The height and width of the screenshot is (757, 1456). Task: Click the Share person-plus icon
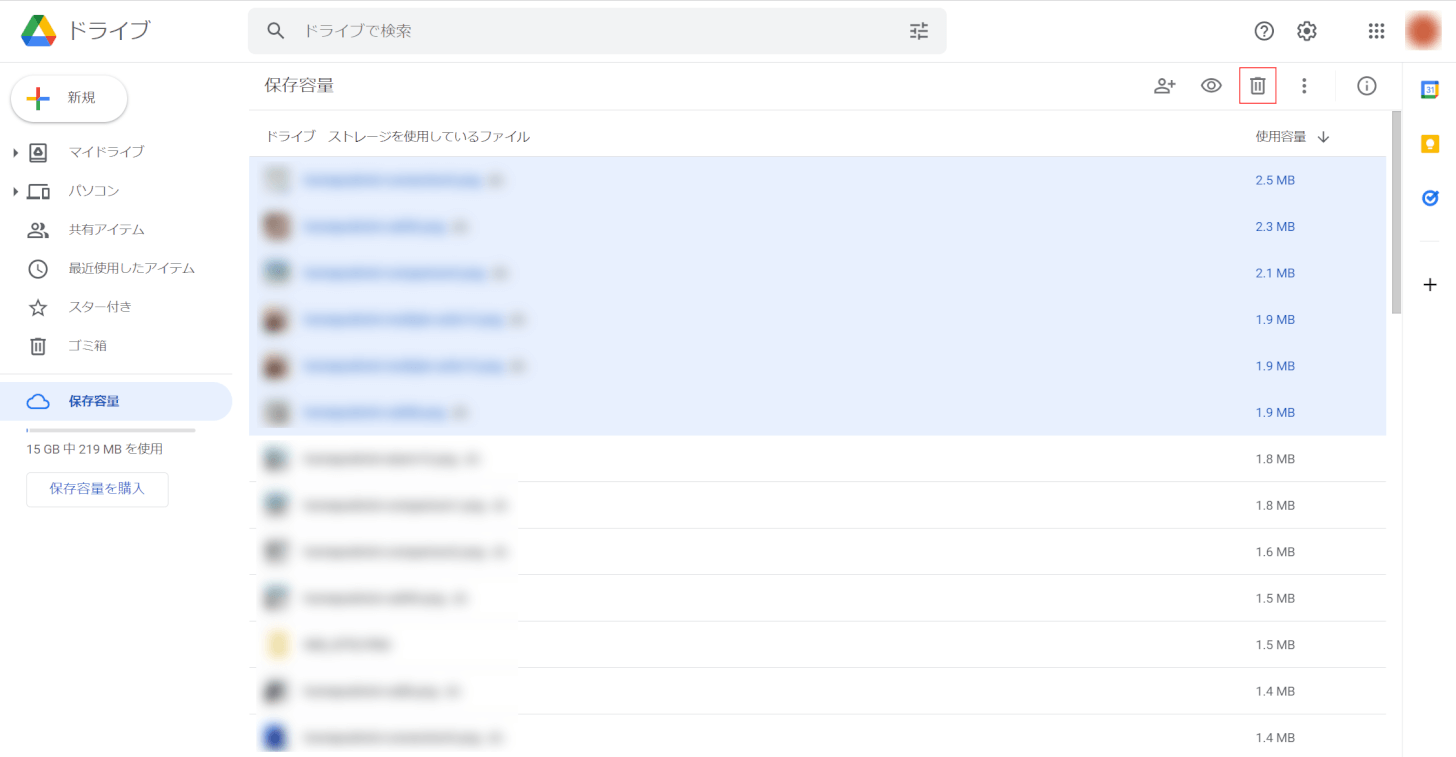click(1164, 86)
